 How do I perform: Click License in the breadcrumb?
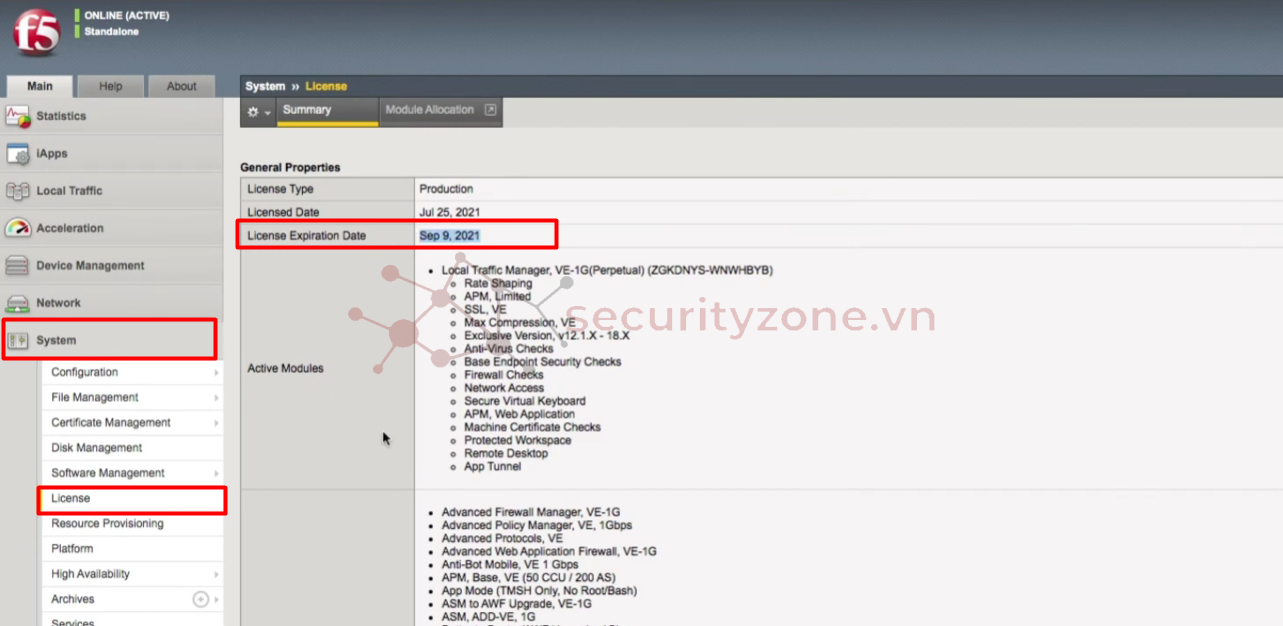pos(326,86)
